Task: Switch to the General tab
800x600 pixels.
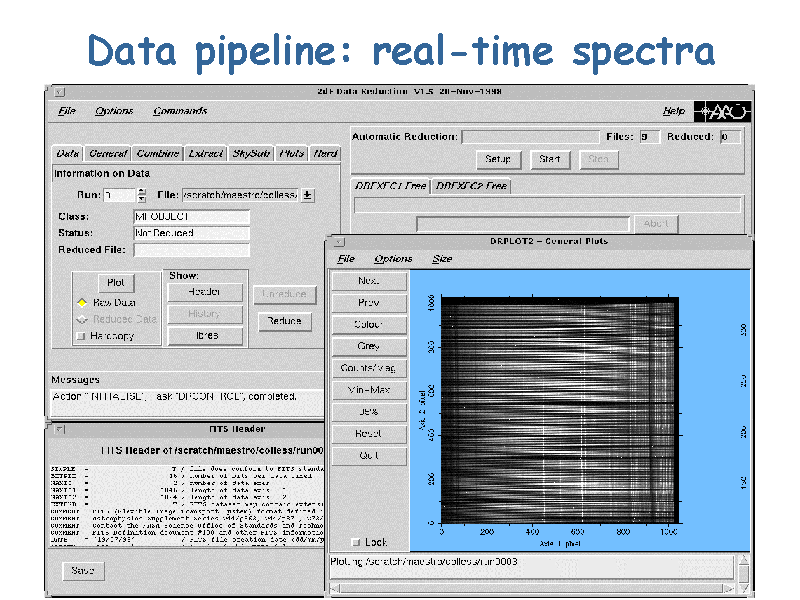Action: pyautogui.click(x=108, y=154)
